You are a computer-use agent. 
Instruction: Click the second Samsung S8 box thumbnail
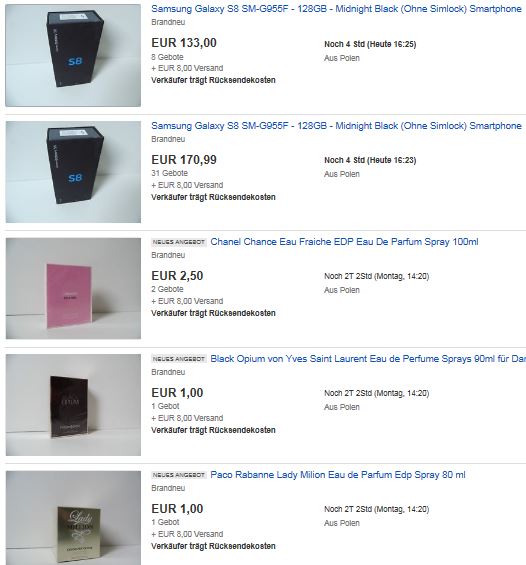[73, 172]
